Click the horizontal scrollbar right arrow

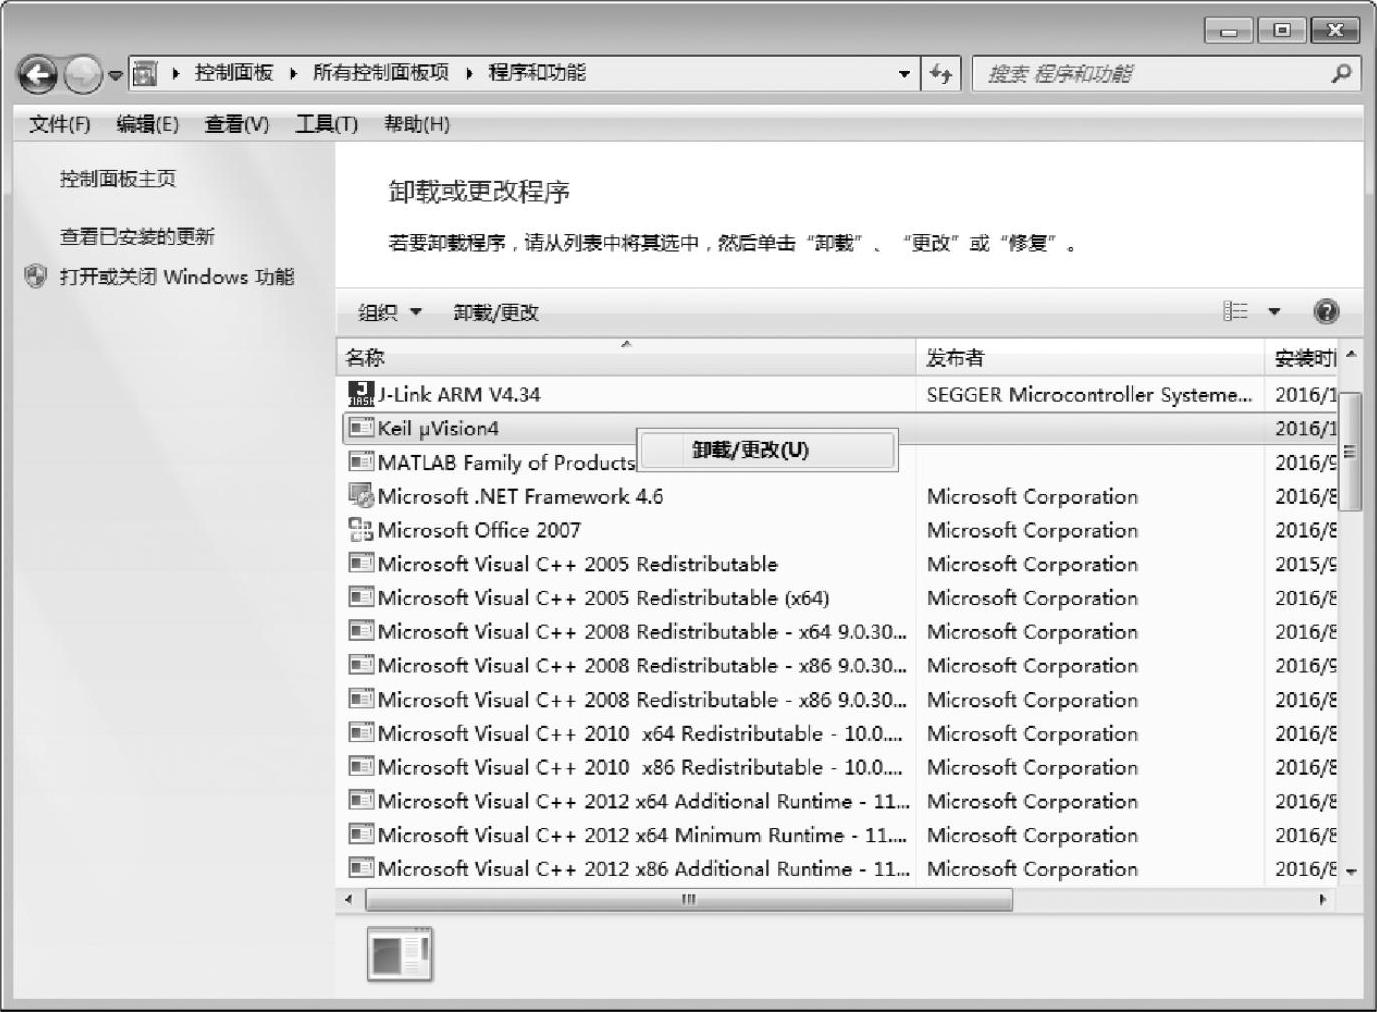click(1323, 899)
